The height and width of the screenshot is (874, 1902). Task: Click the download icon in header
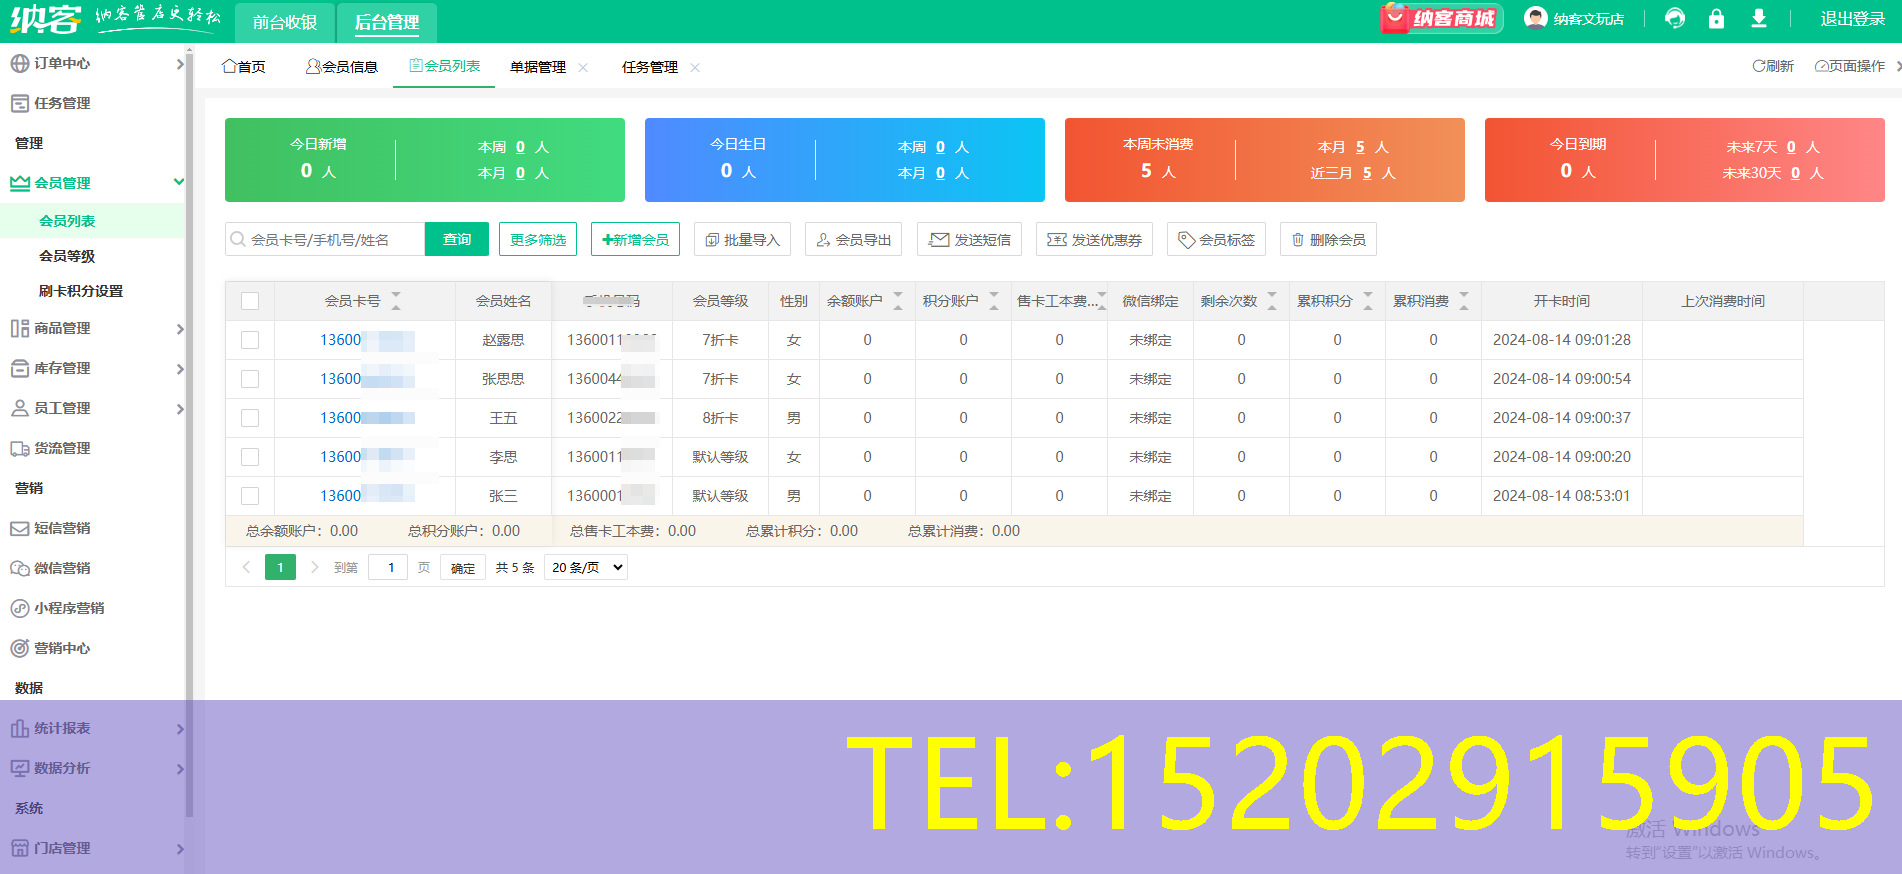[x=1758, y=19]
